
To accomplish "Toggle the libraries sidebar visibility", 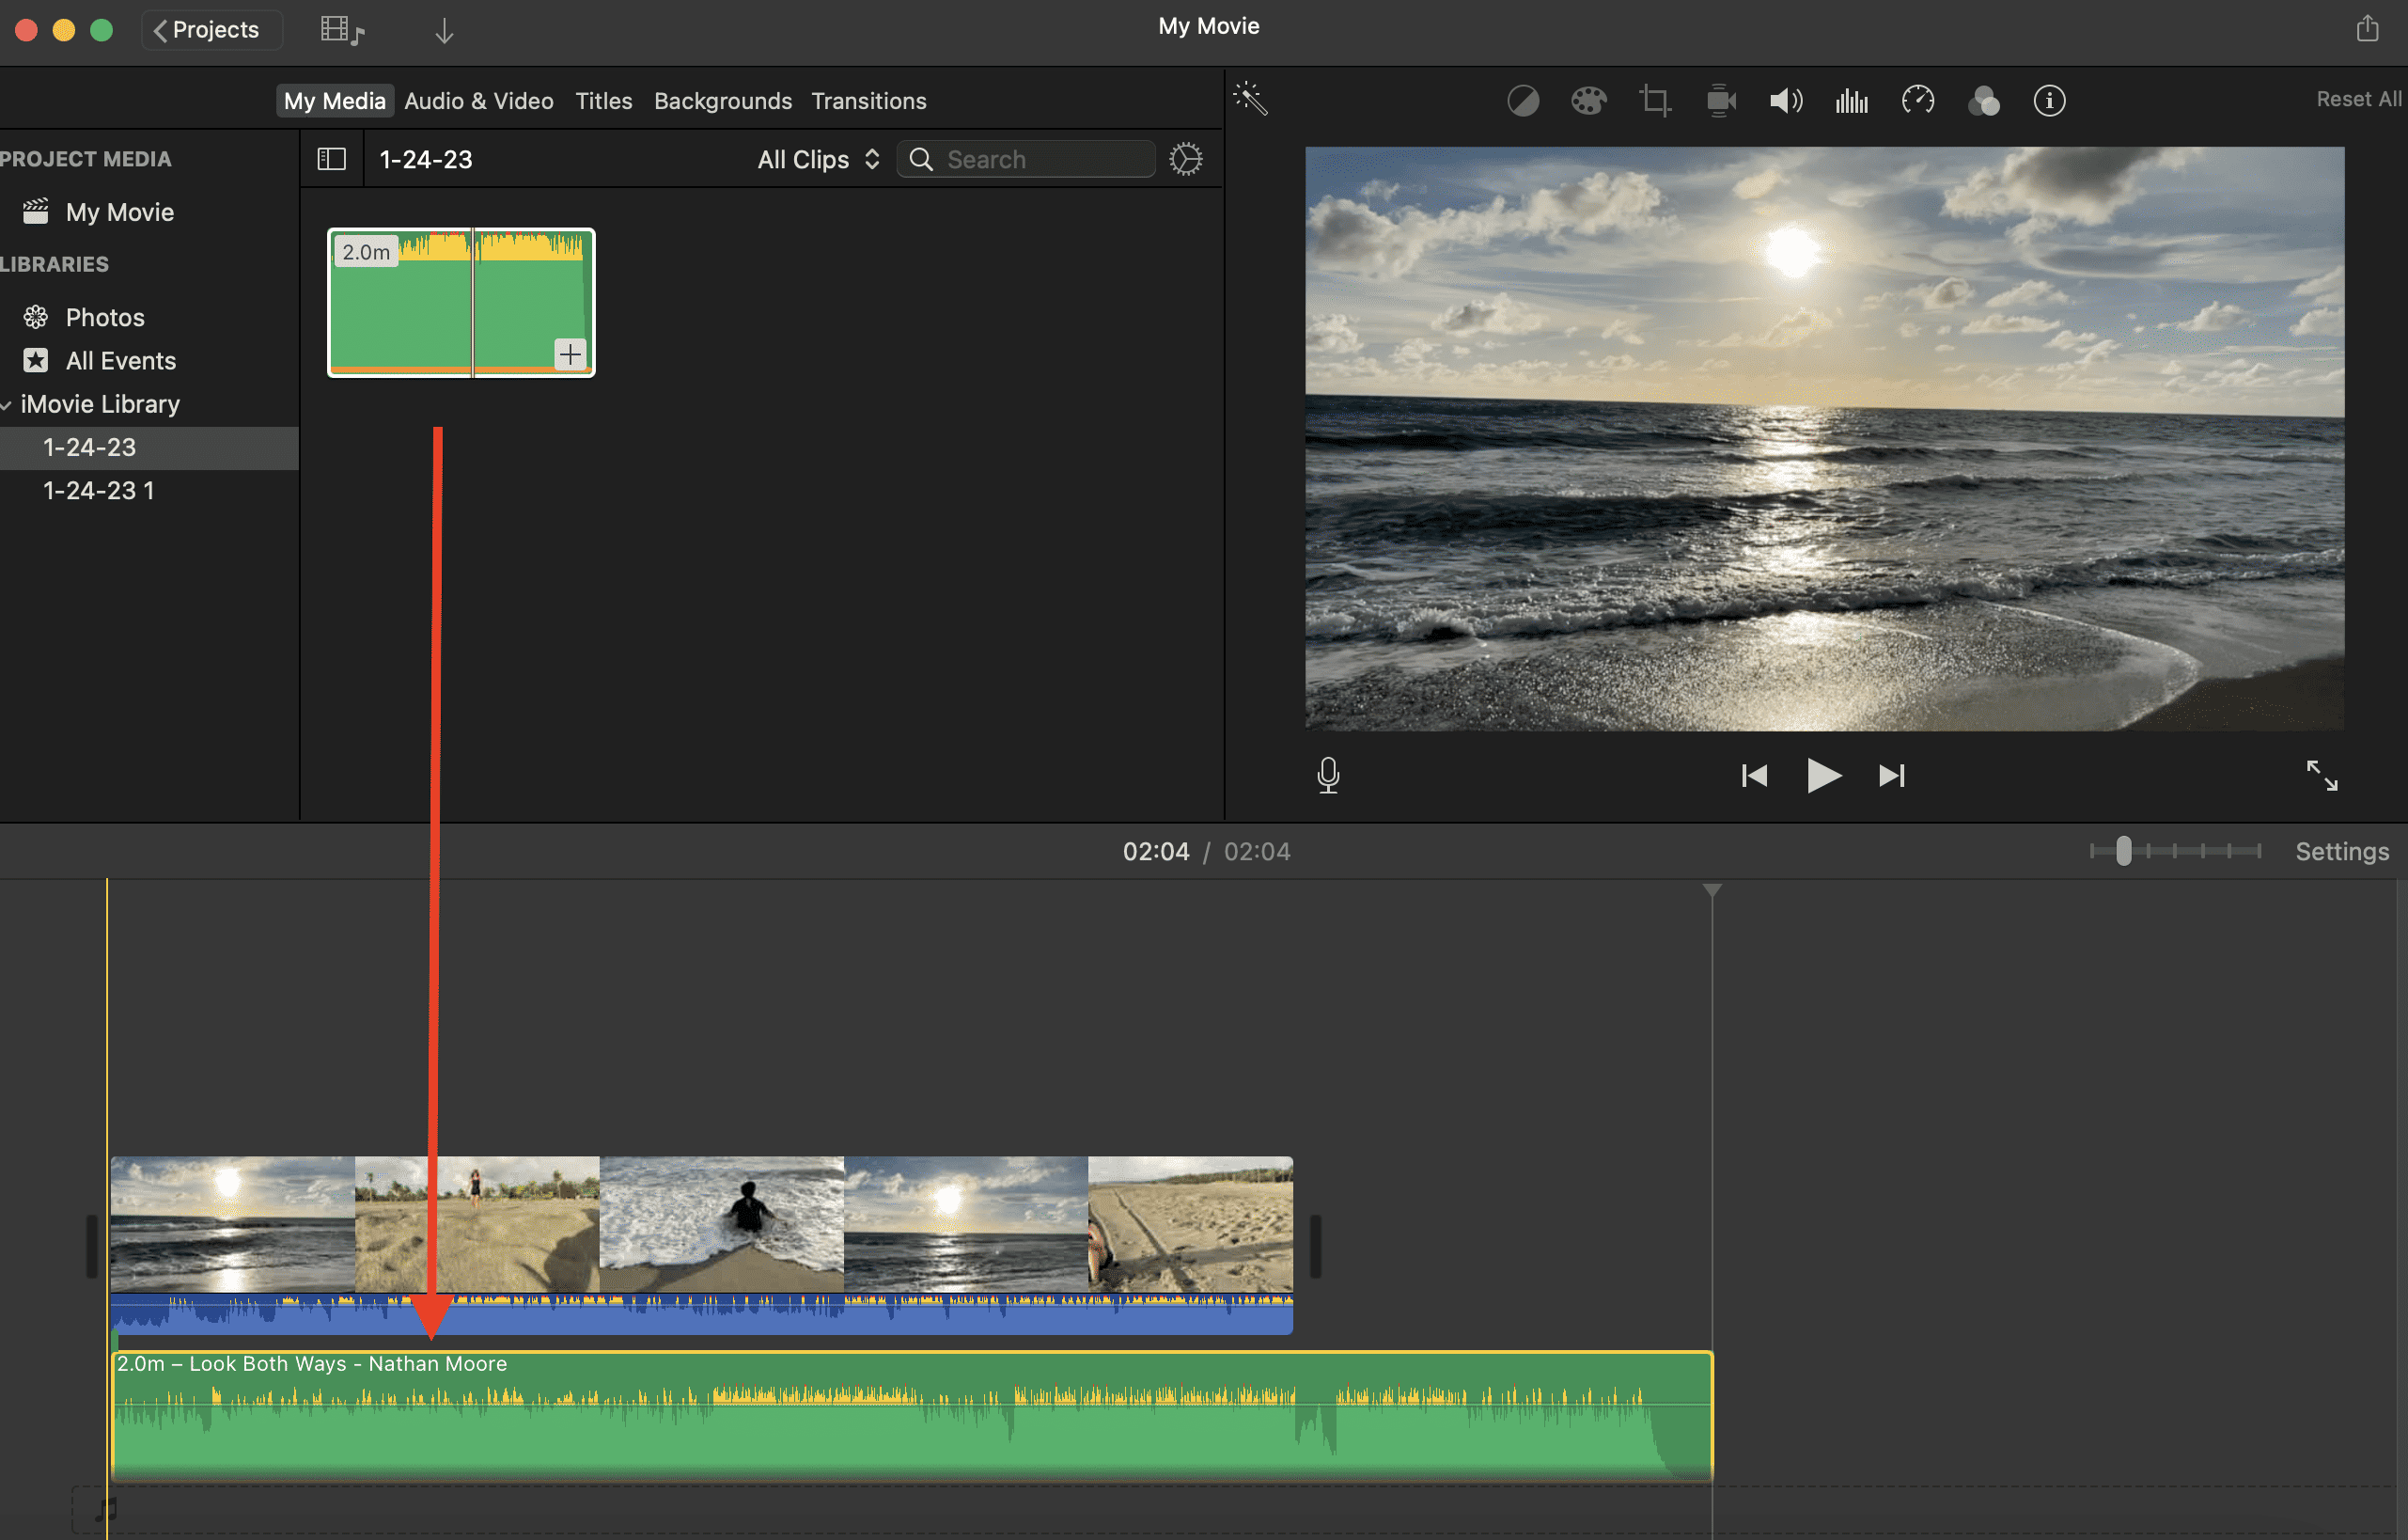I will coord(331,159).
